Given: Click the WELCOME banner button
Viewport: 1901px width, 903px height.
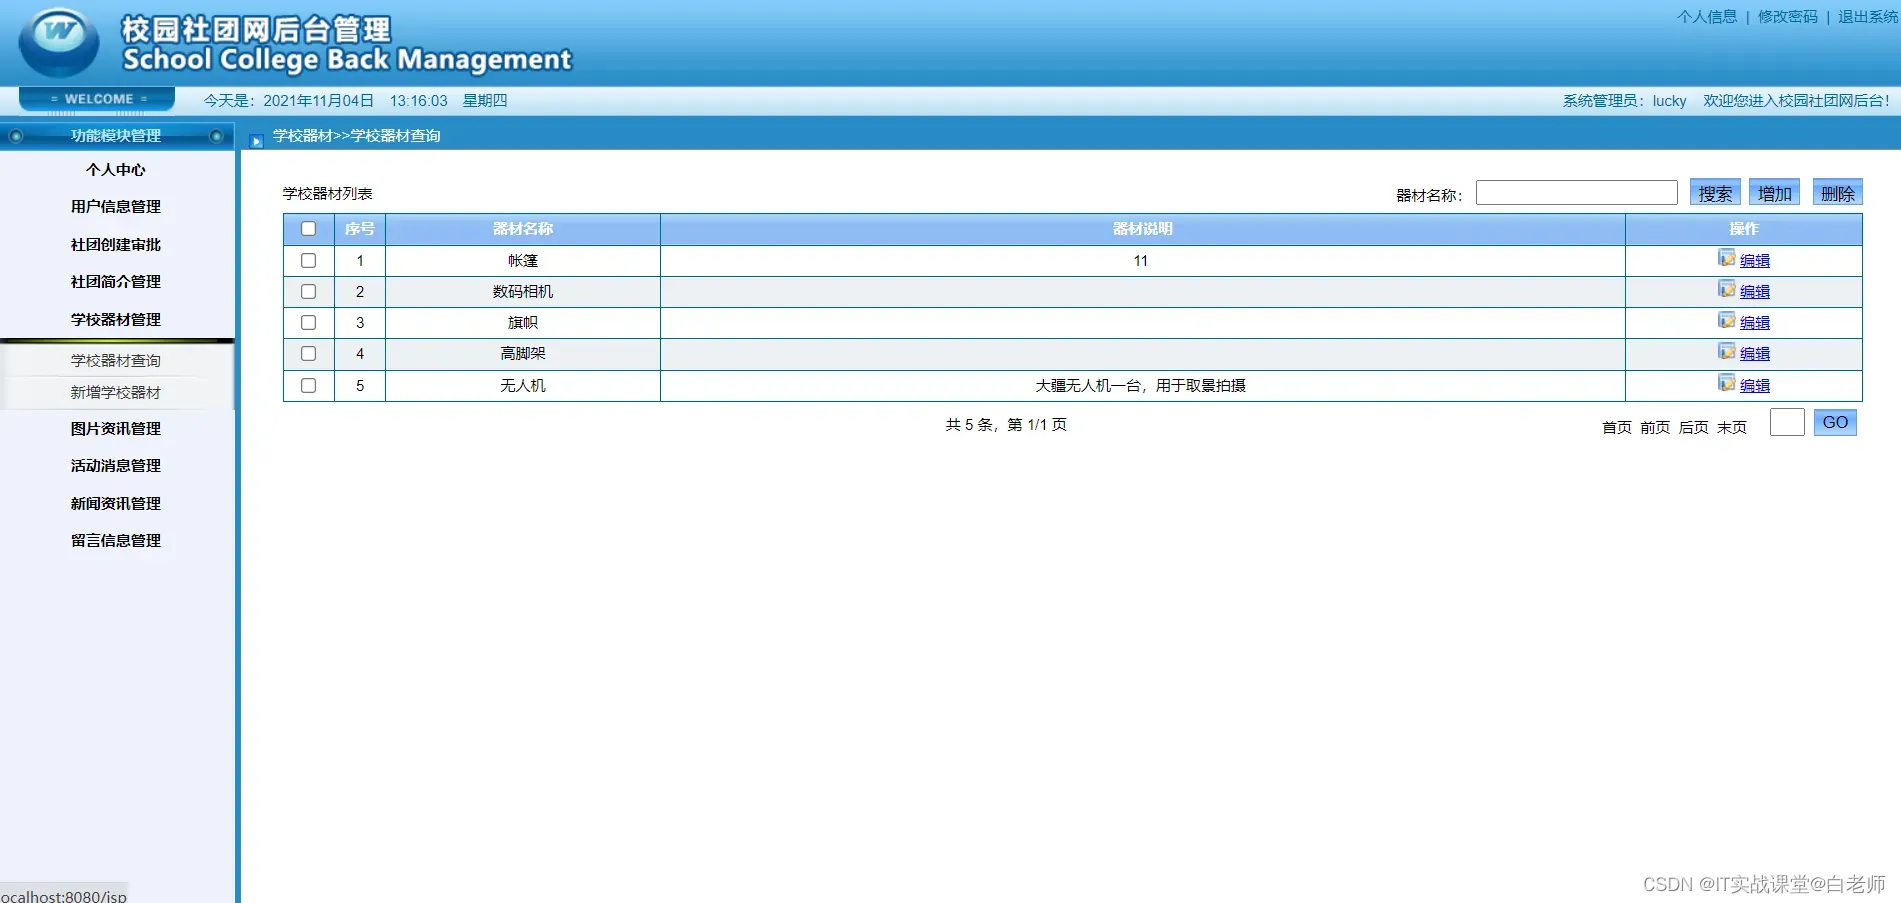Looking at the screenshot, I should click(x=97, y=99).
